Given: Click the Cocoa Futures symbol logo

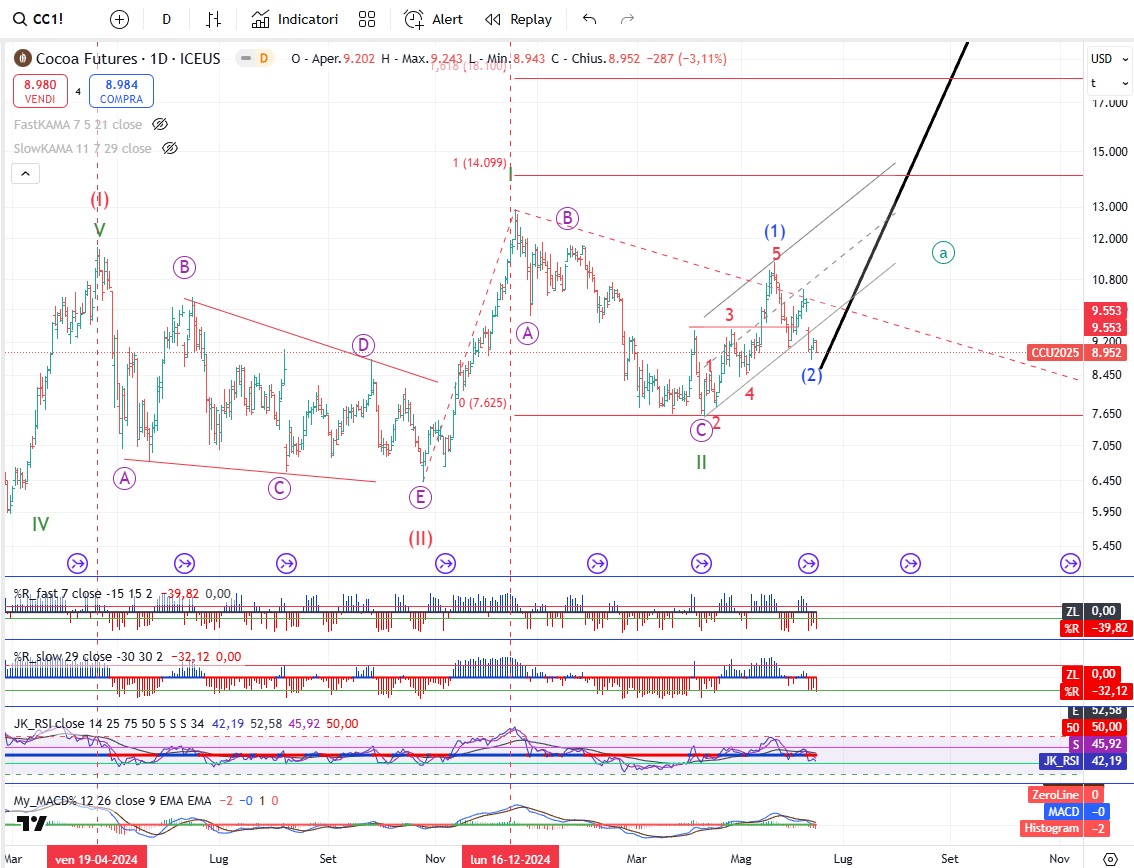Looking at the screenshot, I should 22,59.
